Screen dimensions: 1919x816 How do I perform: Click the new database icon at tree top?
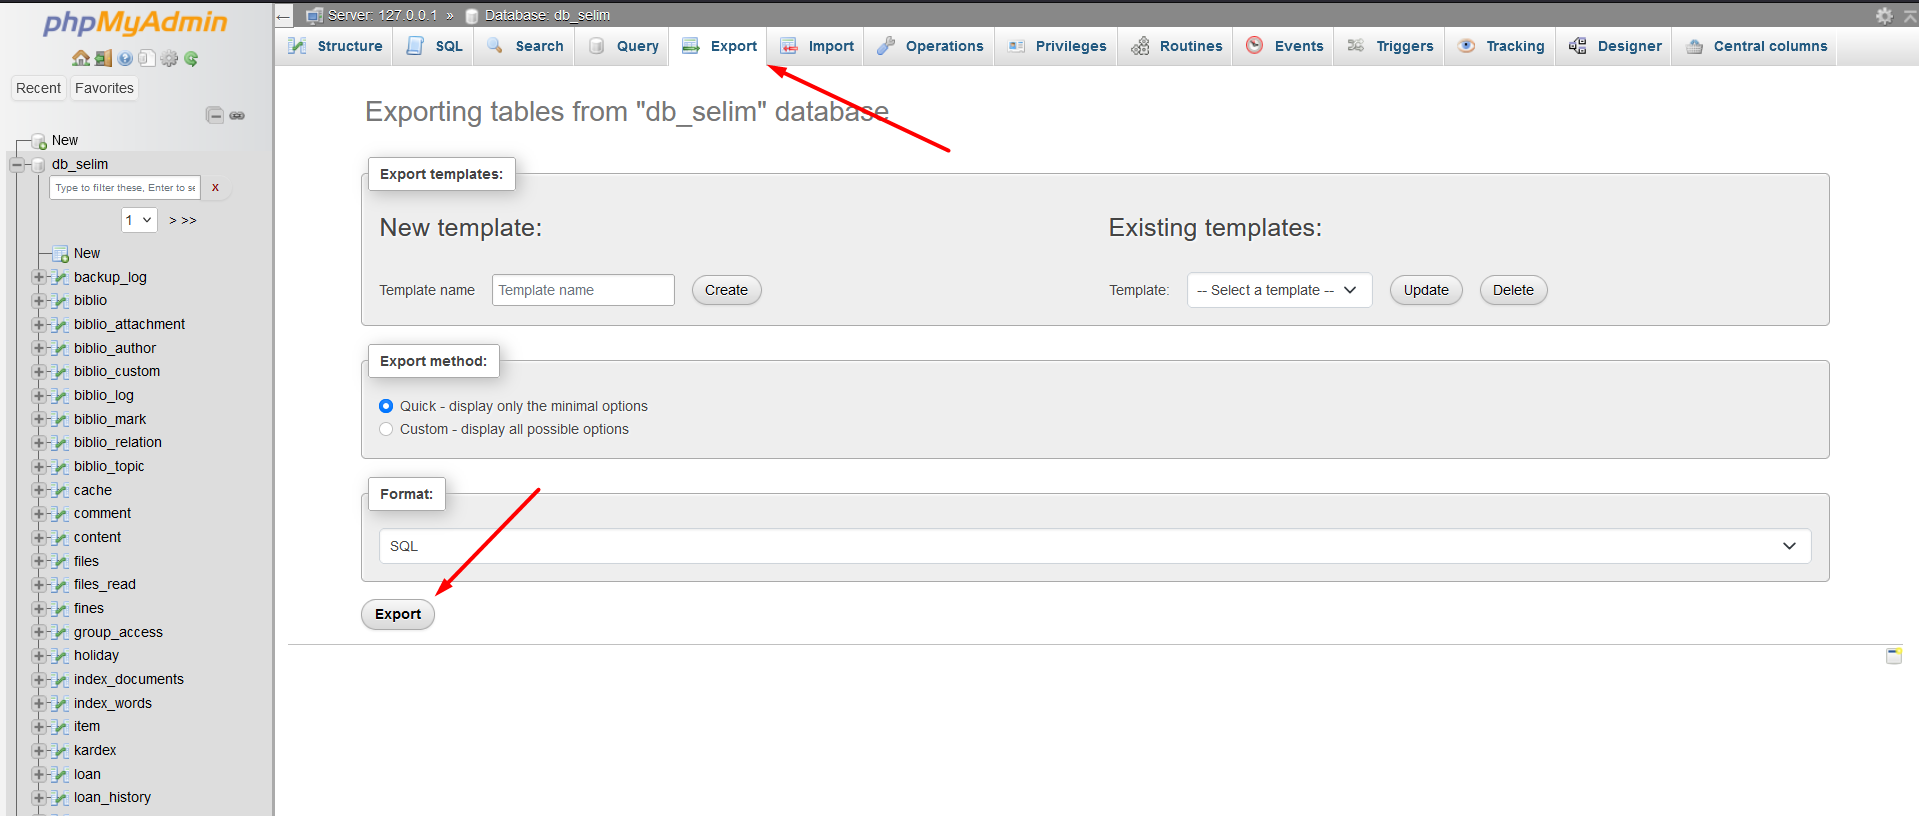[x=39, y=141]
